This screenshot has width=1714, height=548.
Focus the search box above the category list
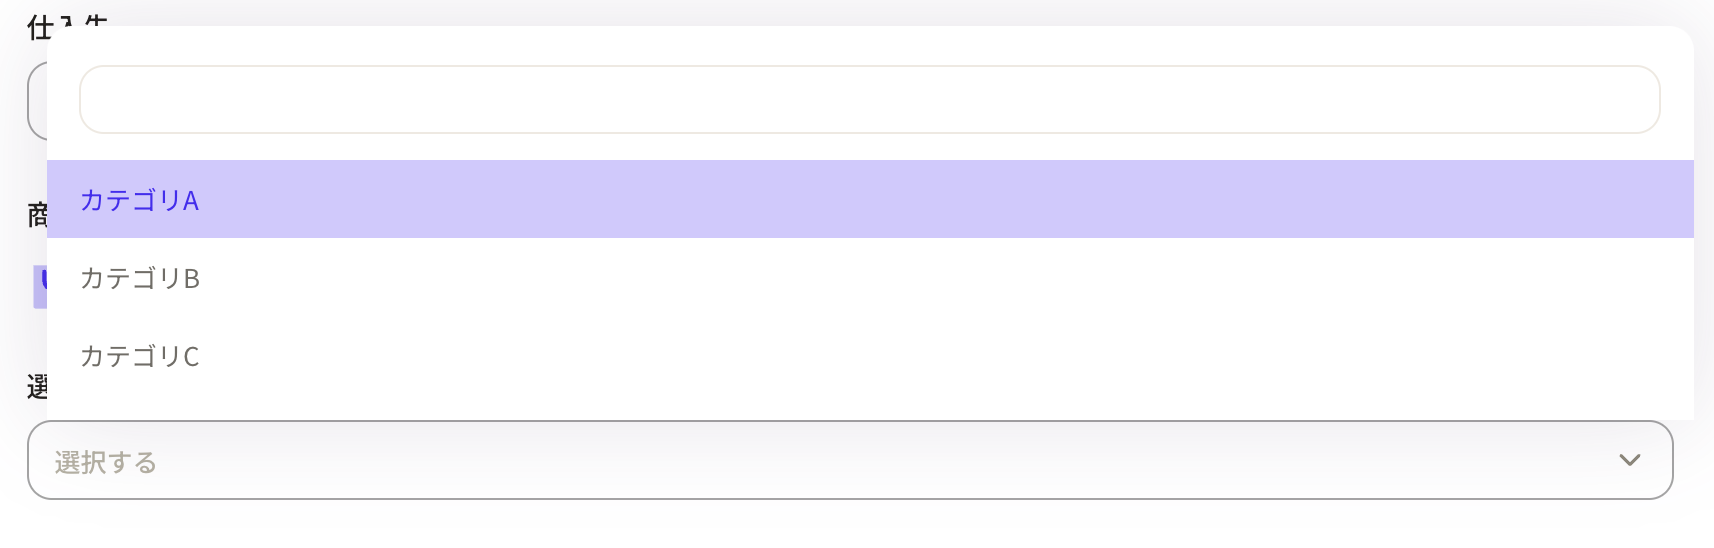pyautogui.click(x=870, y=99)
